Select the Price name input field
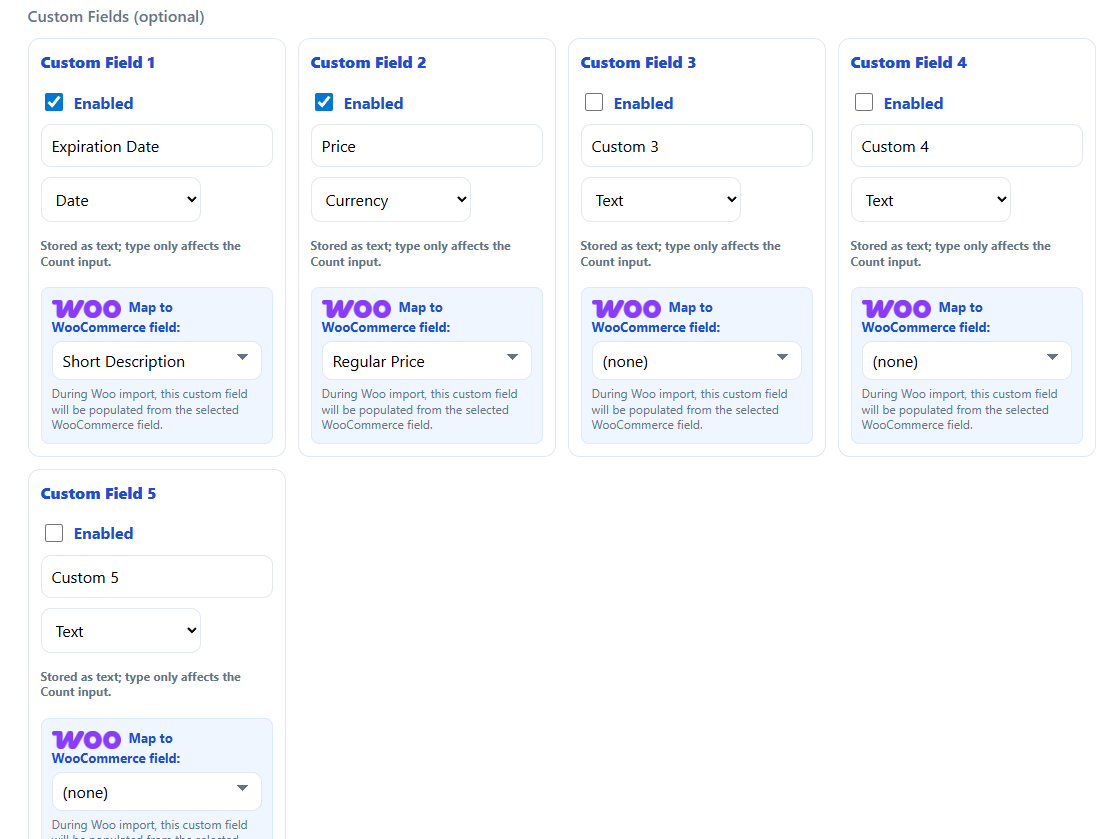Screen dimensions: 1115x839 coord(426,145)
